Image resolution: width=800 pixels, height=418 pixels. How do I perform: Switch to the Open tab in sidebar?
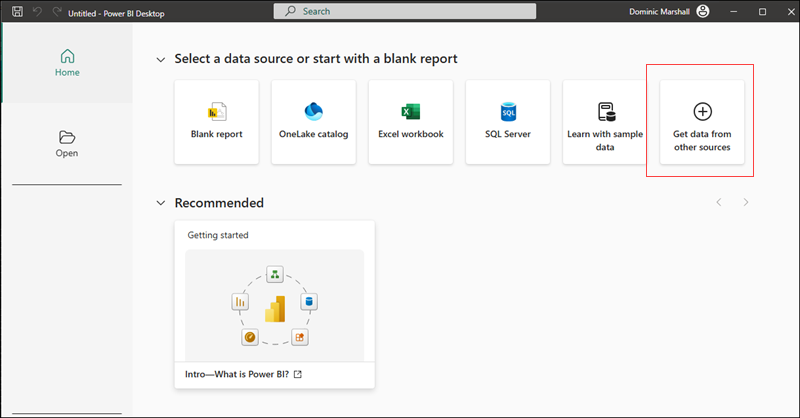[x=67, y=143]
